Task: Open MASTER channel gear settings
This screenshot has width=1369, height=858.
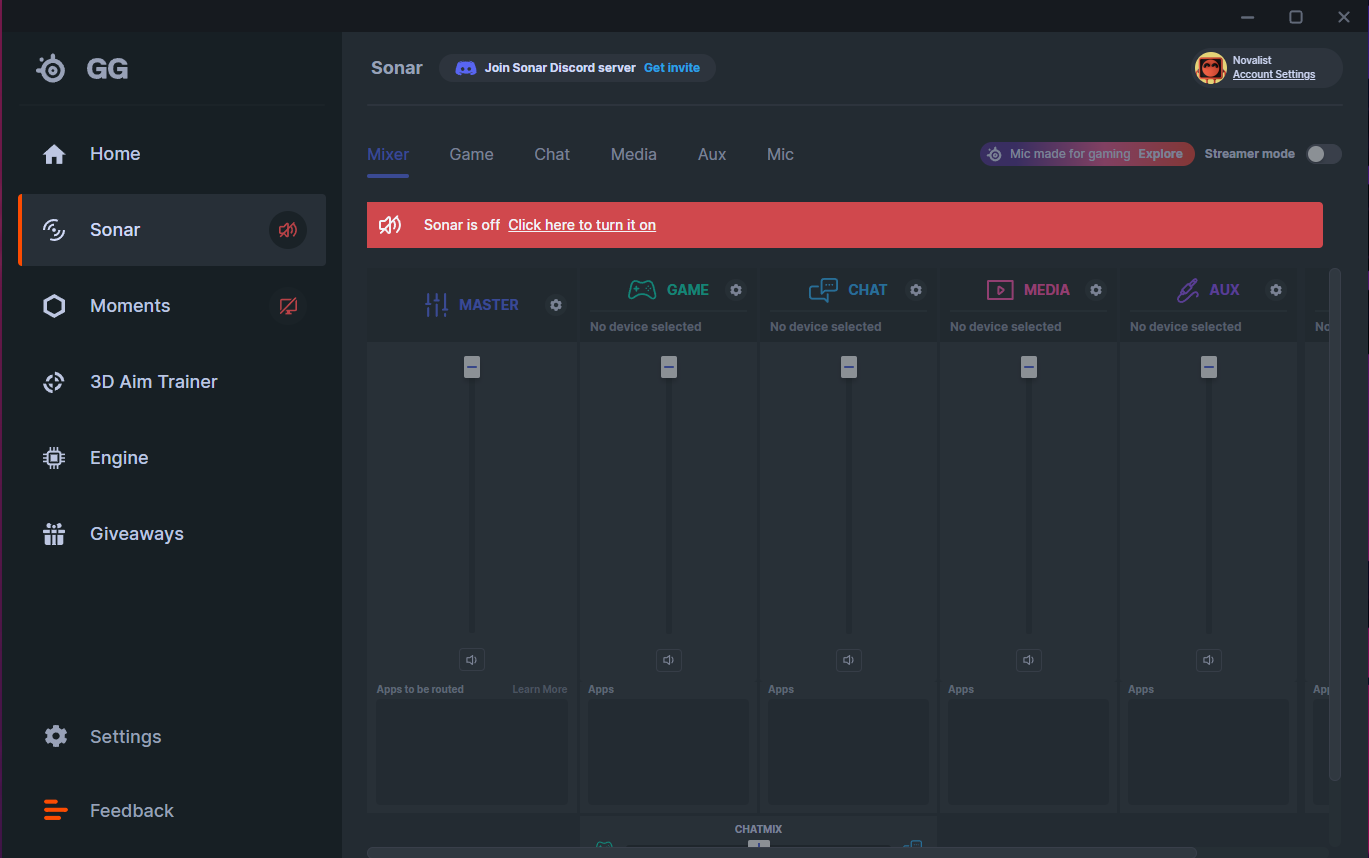Action: 556,305
